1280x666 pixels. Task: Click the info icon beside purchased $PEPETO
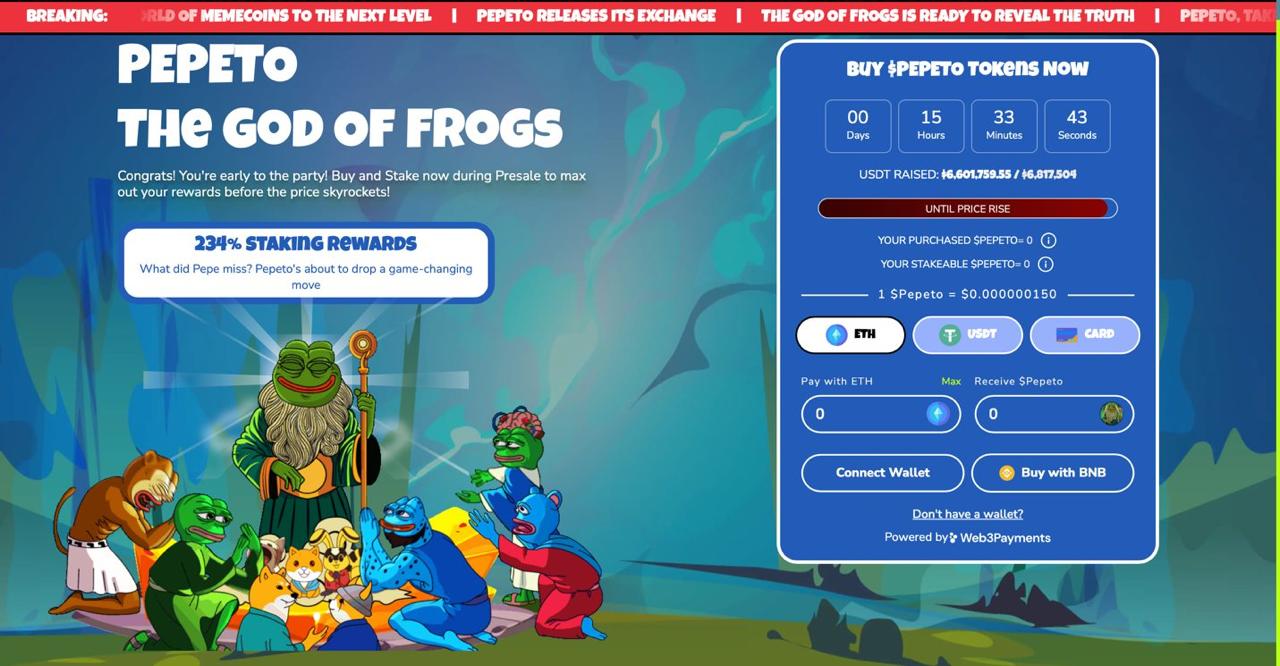1048,240
